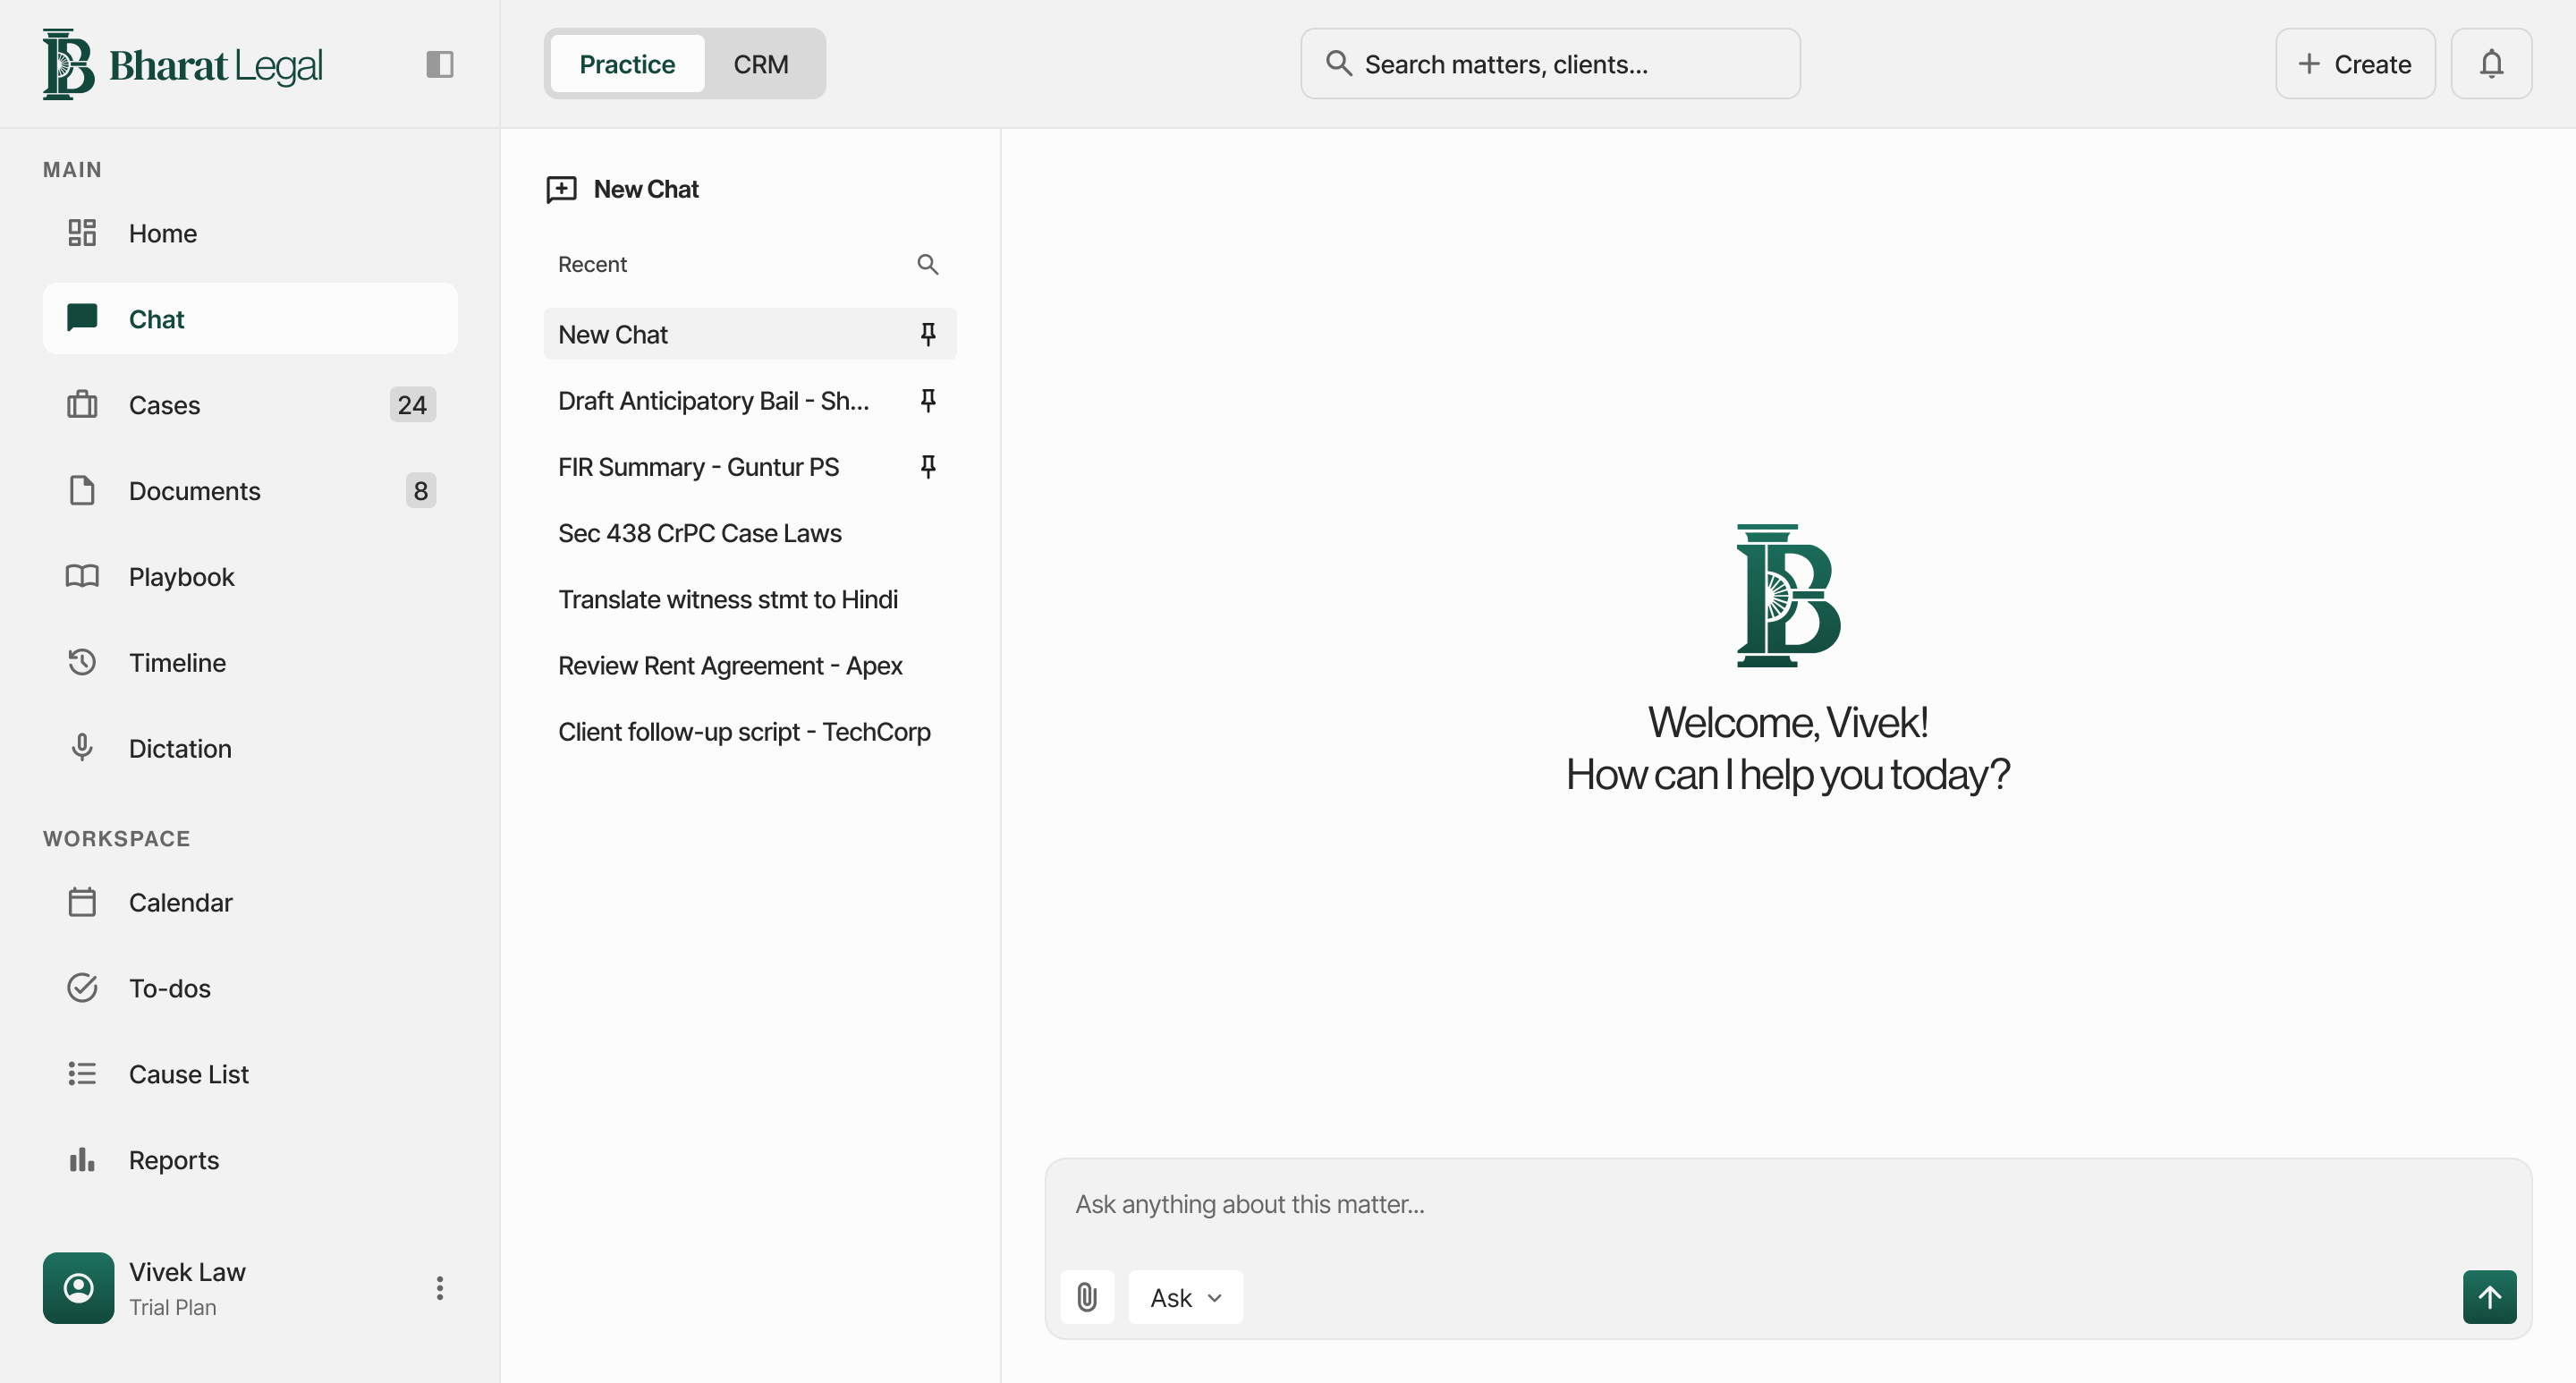Click the Documents count badge 8
2576x1383 pixels.
[420, 490]
